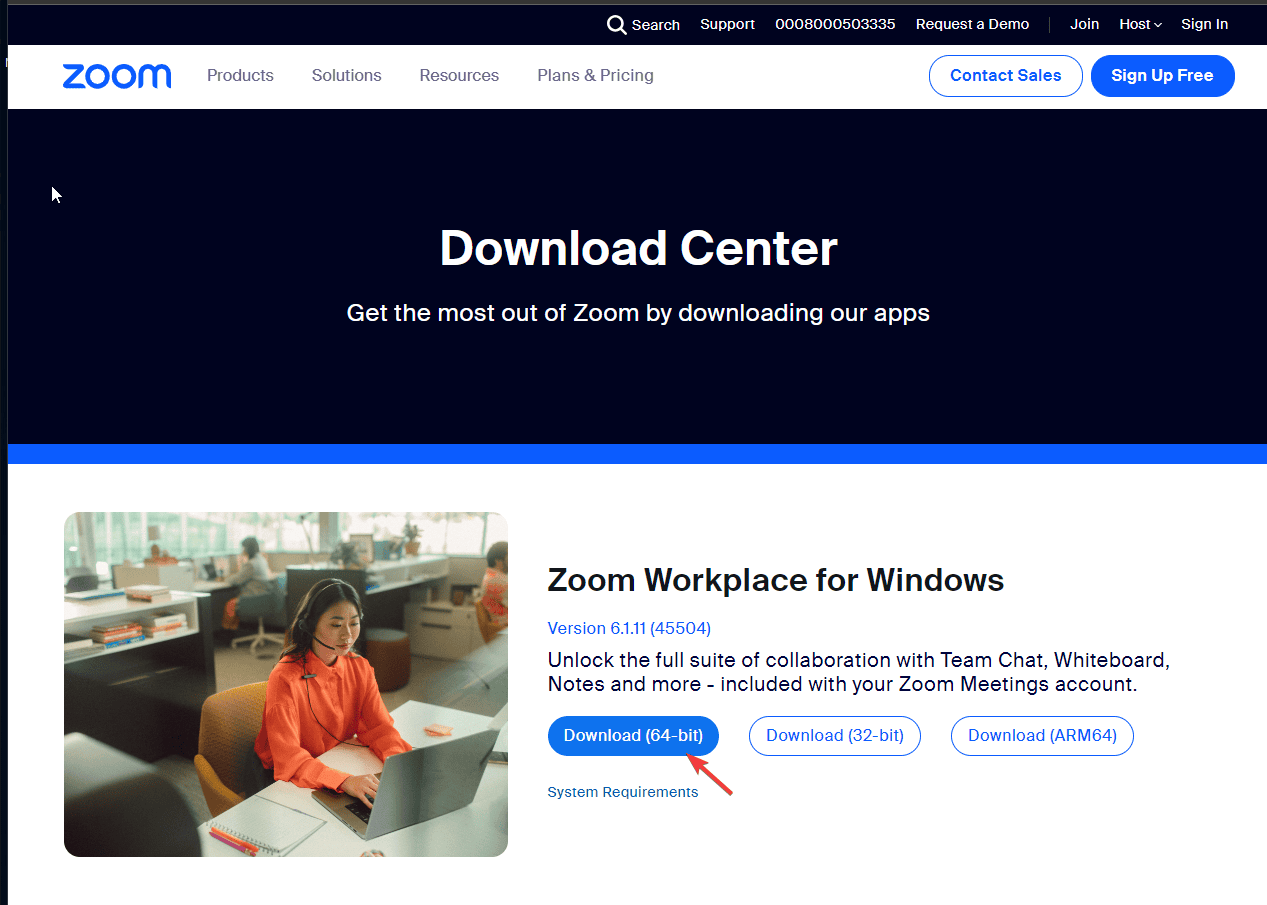The height and width of the screenshot is (905, 1267).
Task: Click the 'Get the most out of Zoom' subtitle
Action: coord(638,313)
